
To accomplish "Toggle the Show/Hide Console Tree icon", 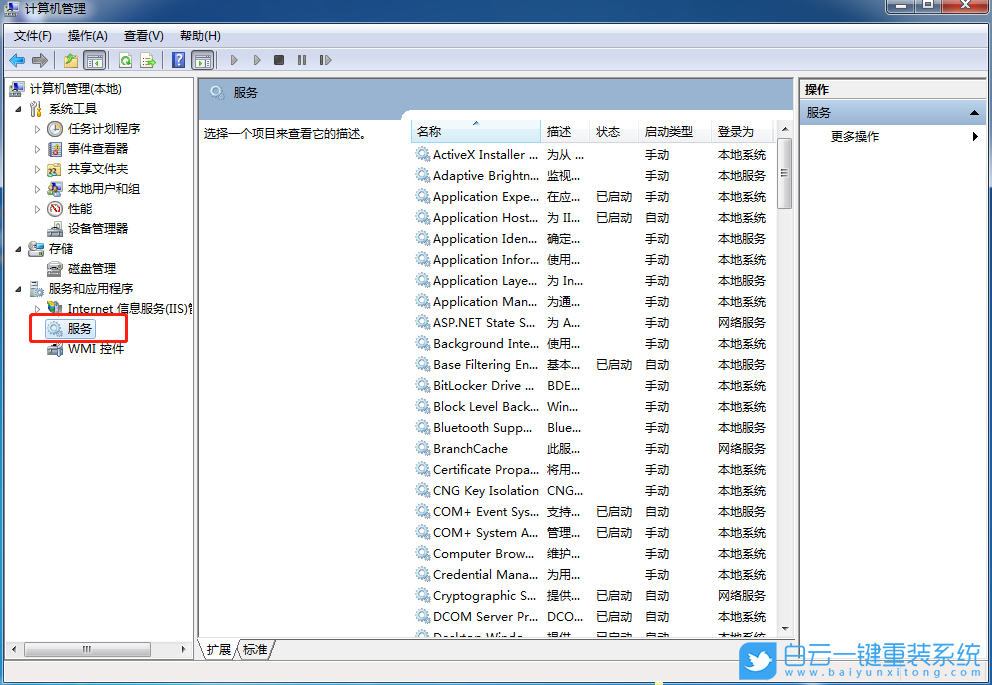I will [95, 60].
